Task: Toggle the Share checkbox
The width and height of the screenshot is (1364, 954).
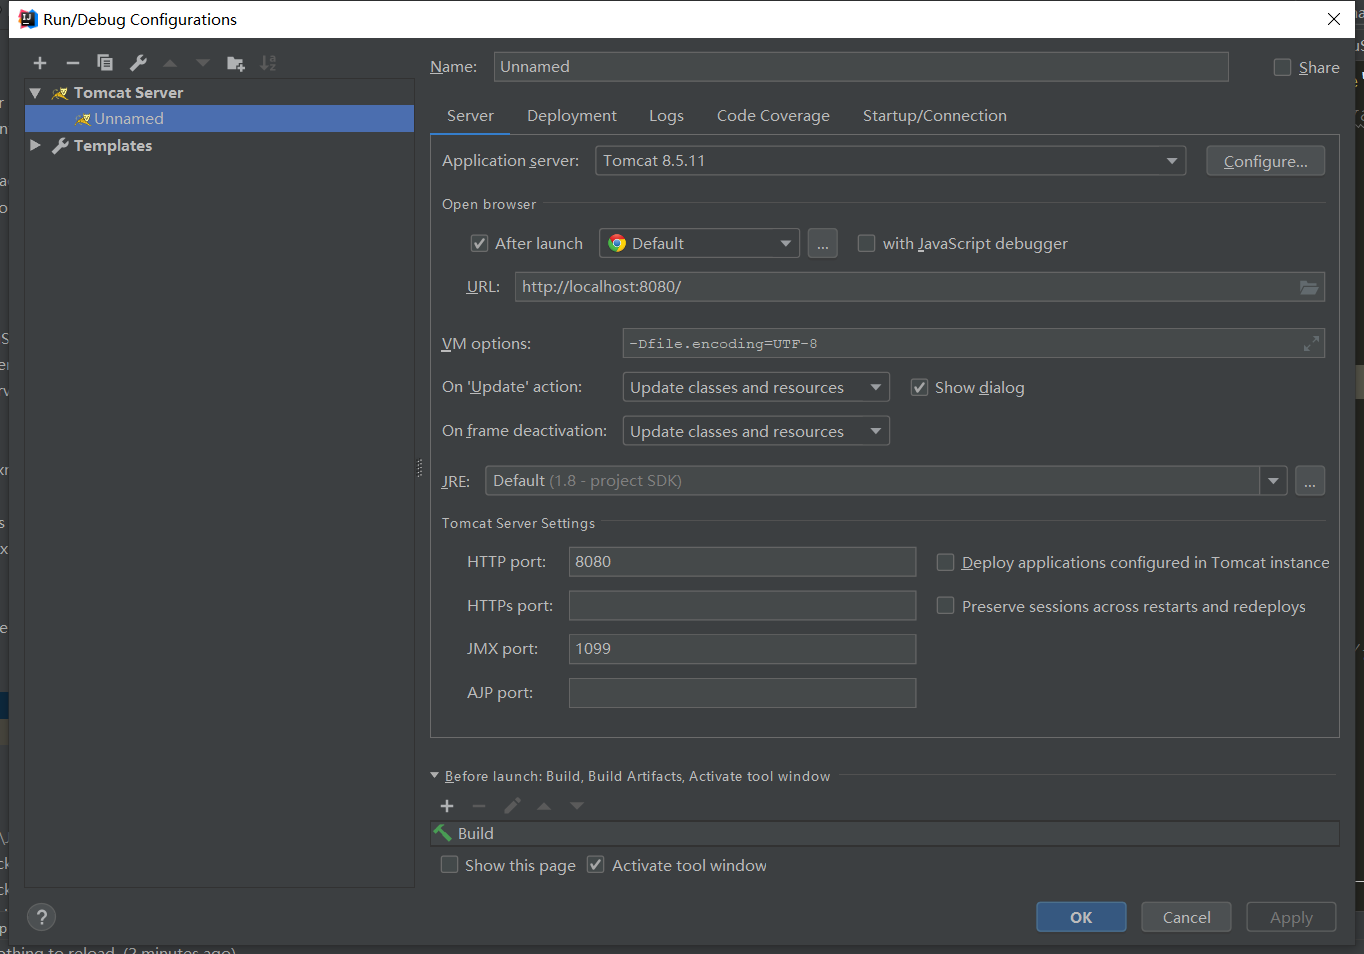Action: click(x=1282, y=67)
